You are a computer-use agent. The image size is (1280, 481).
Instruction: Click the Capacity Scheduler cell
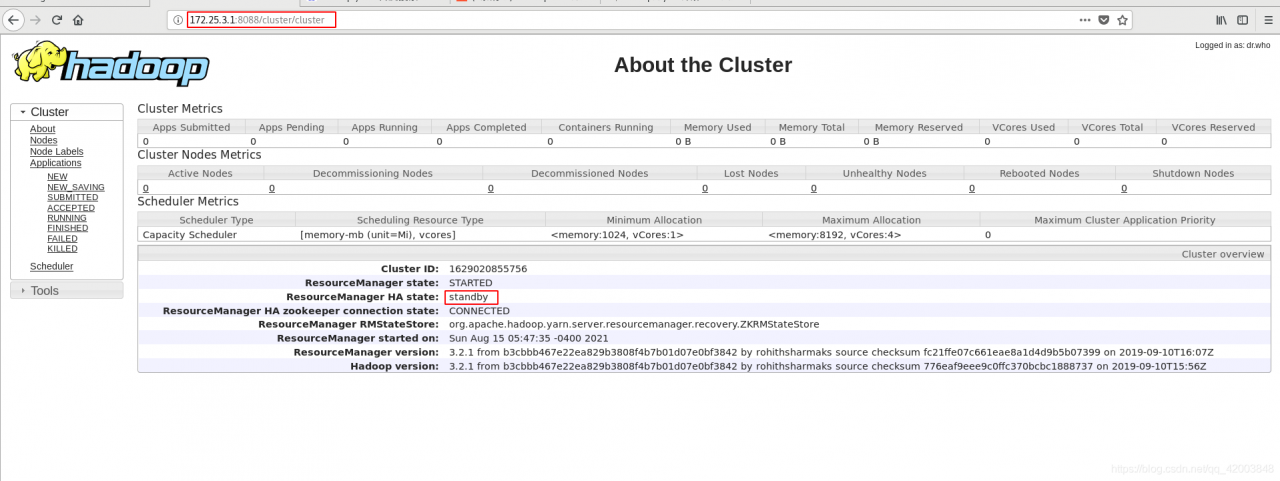[216, 235]
